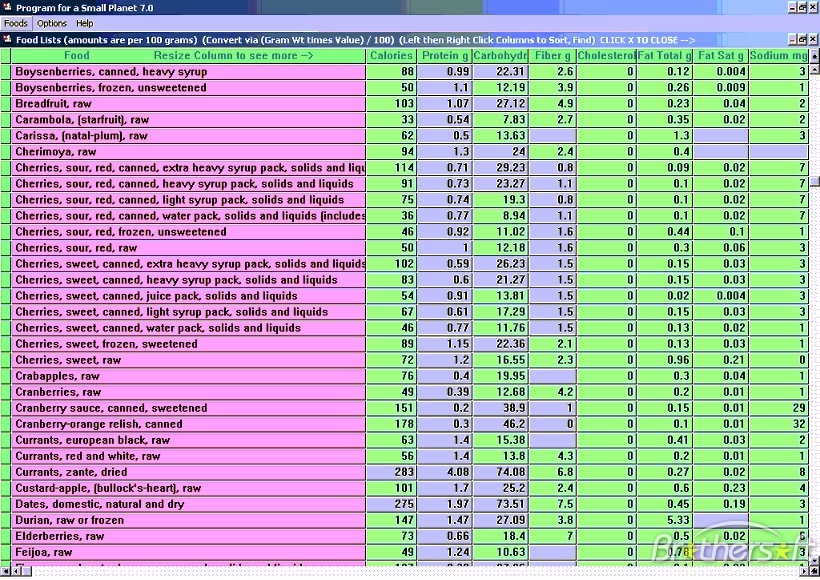Select the 'Breadfruit, raw' row
The height and width of the screenshot is (580, 820).
pos(188,104)
